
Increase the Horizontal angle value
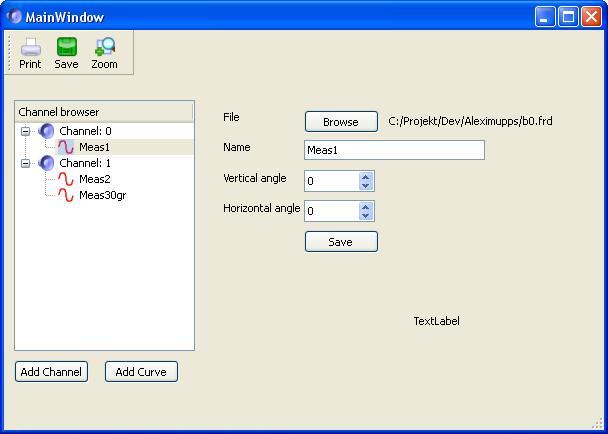click(366, 206)
